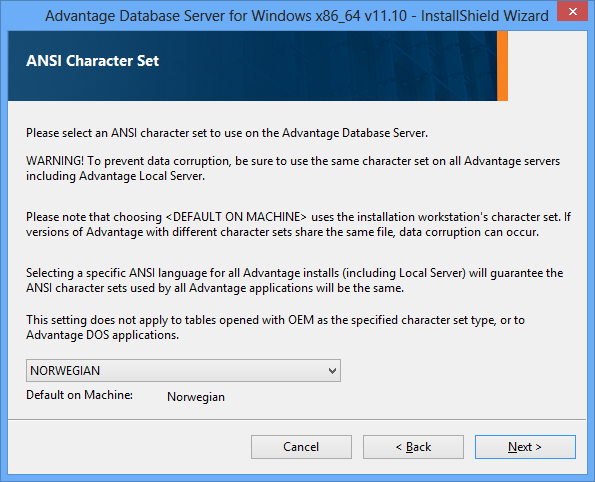Click the 'Selecting a specific ANSI language' paragraph
595x482 pixels.
pyautogui.click(x=294, y=280)
